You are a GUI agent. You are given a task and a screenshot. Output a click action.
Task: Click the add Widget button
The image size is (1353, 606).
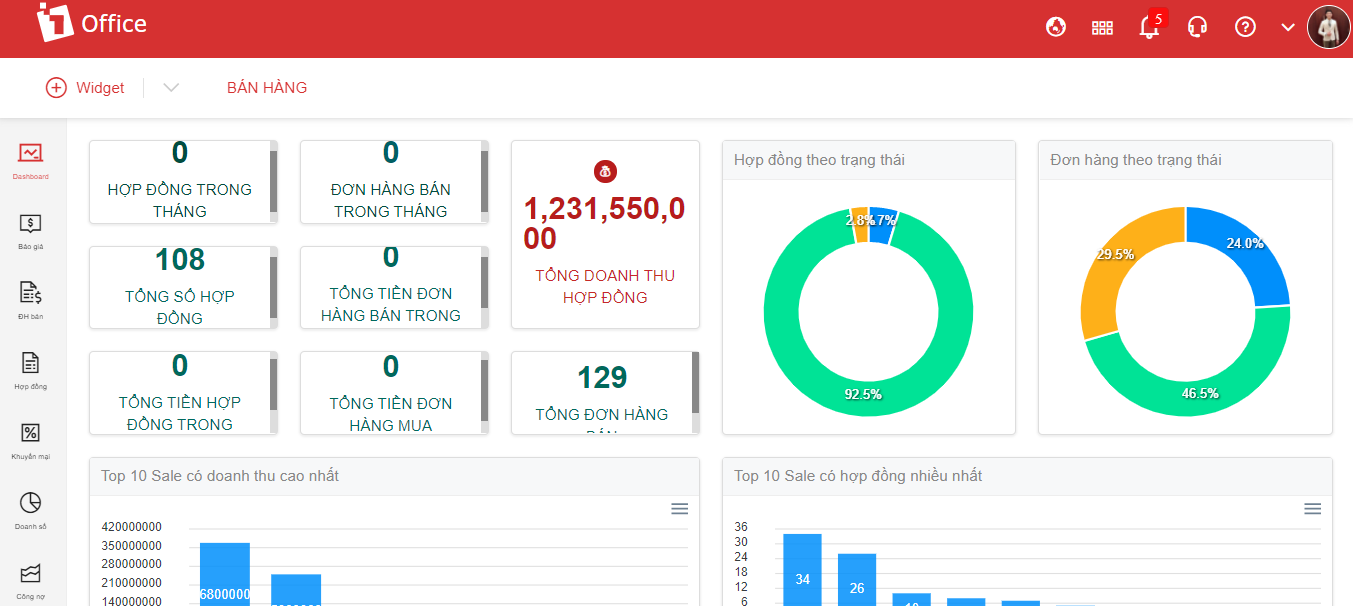tap(85, 88)
